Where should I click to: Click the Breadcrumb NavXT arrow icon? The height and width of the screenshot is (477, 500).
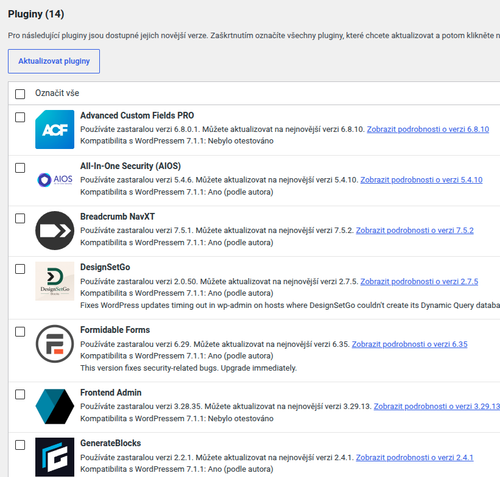tap(55, 230)
